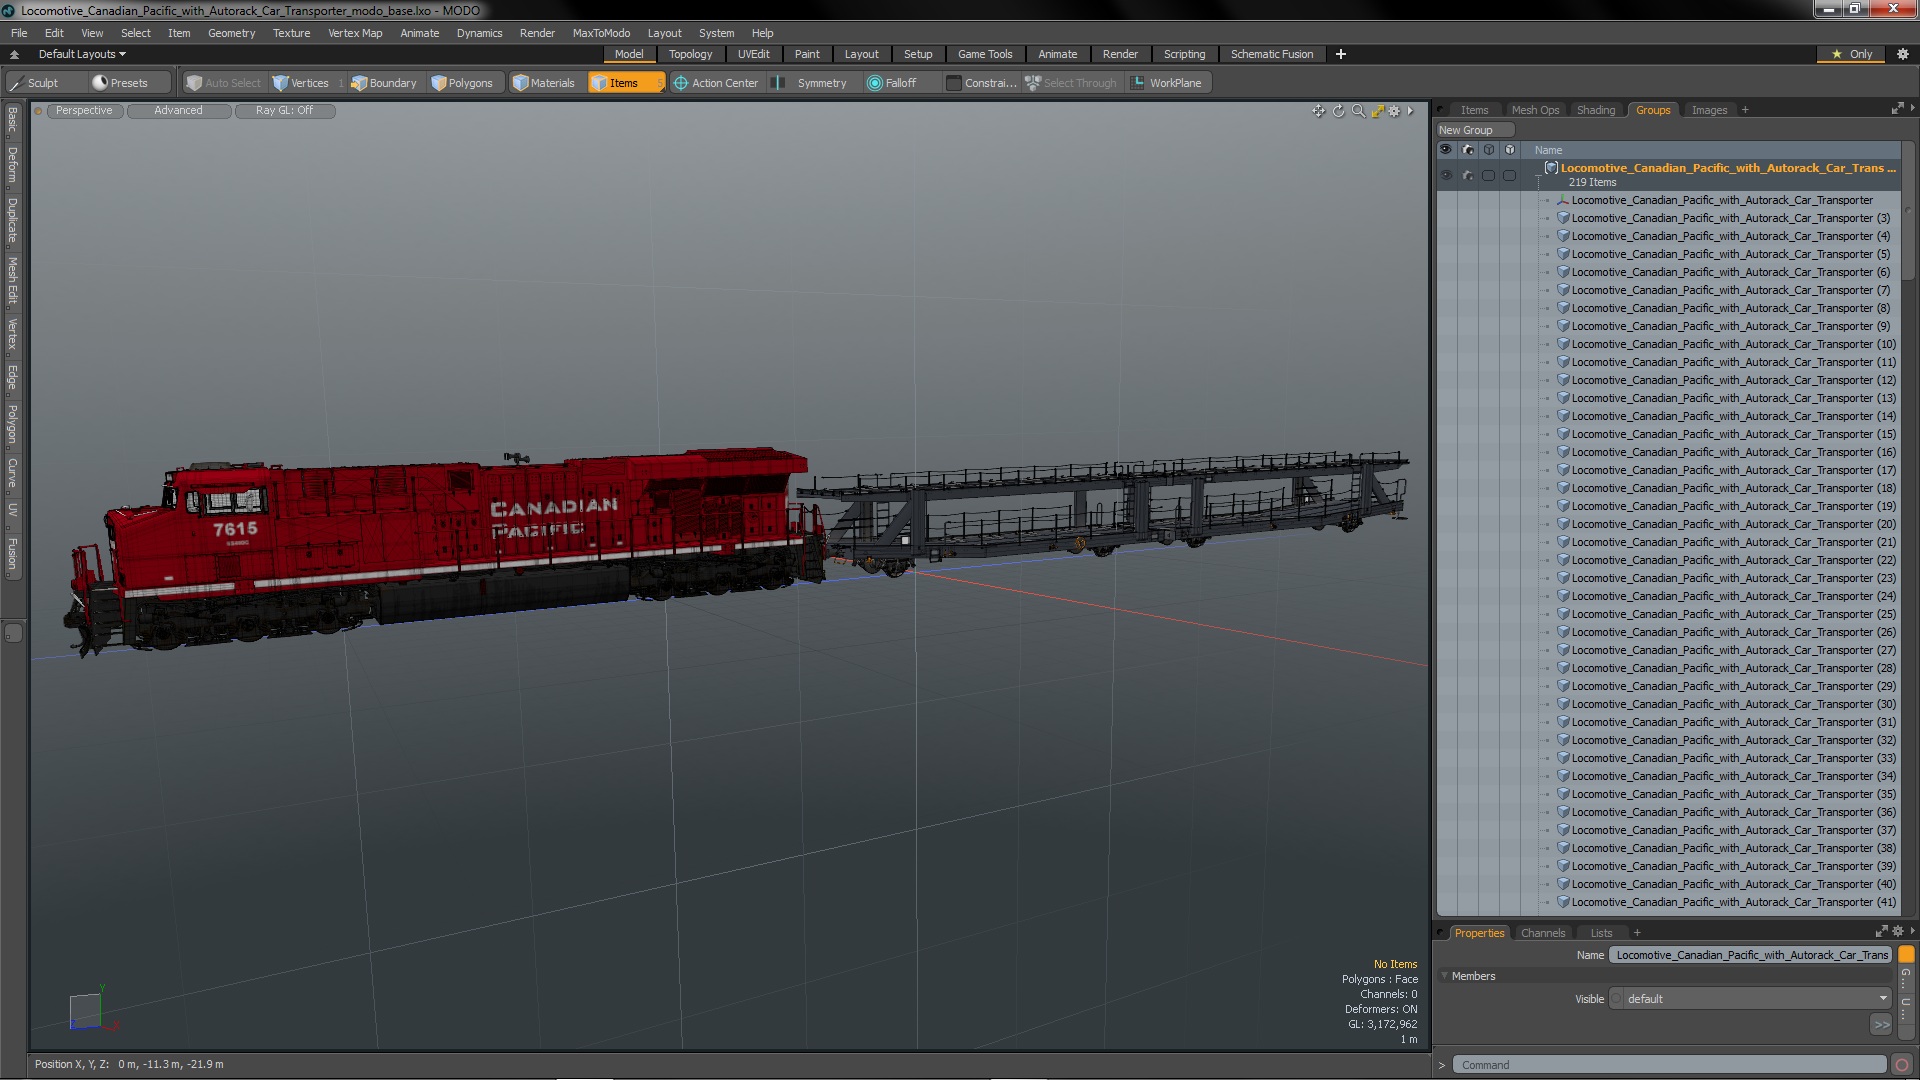Open the Action Center options
This screenshot has width=1920, height=1080.
(x=716, y=83)
